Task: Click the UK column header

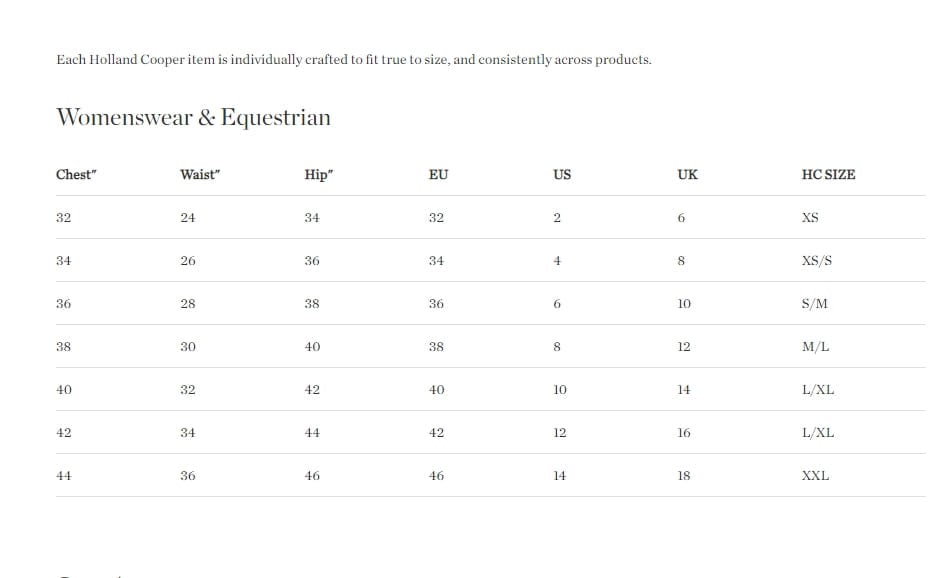Action: pyautogui.click(x=687, y=175)
